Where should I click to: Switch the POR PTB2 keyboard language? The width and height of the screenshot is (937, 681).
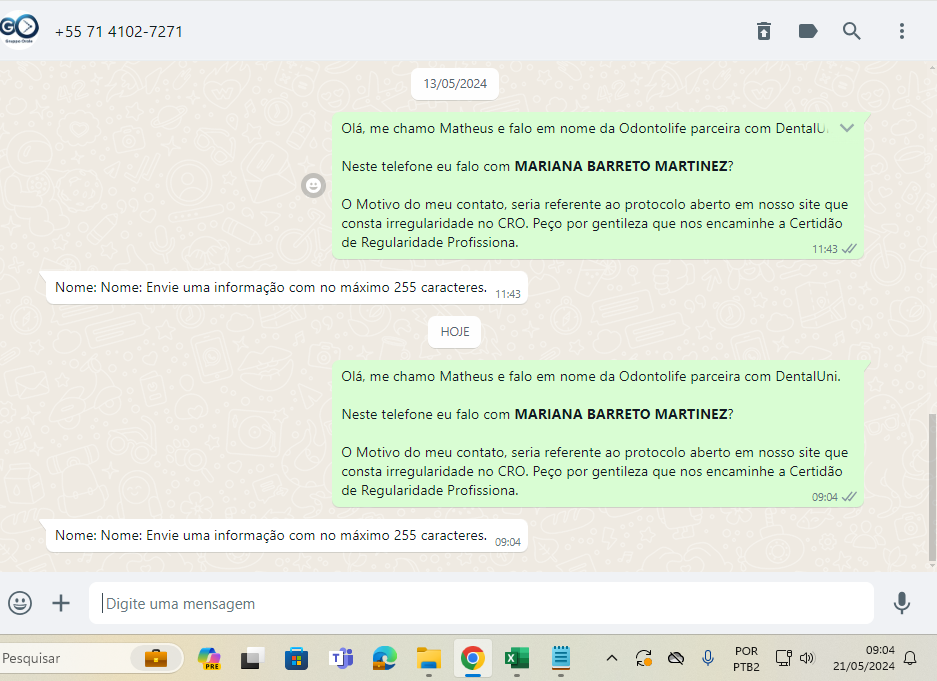(746, 658)
